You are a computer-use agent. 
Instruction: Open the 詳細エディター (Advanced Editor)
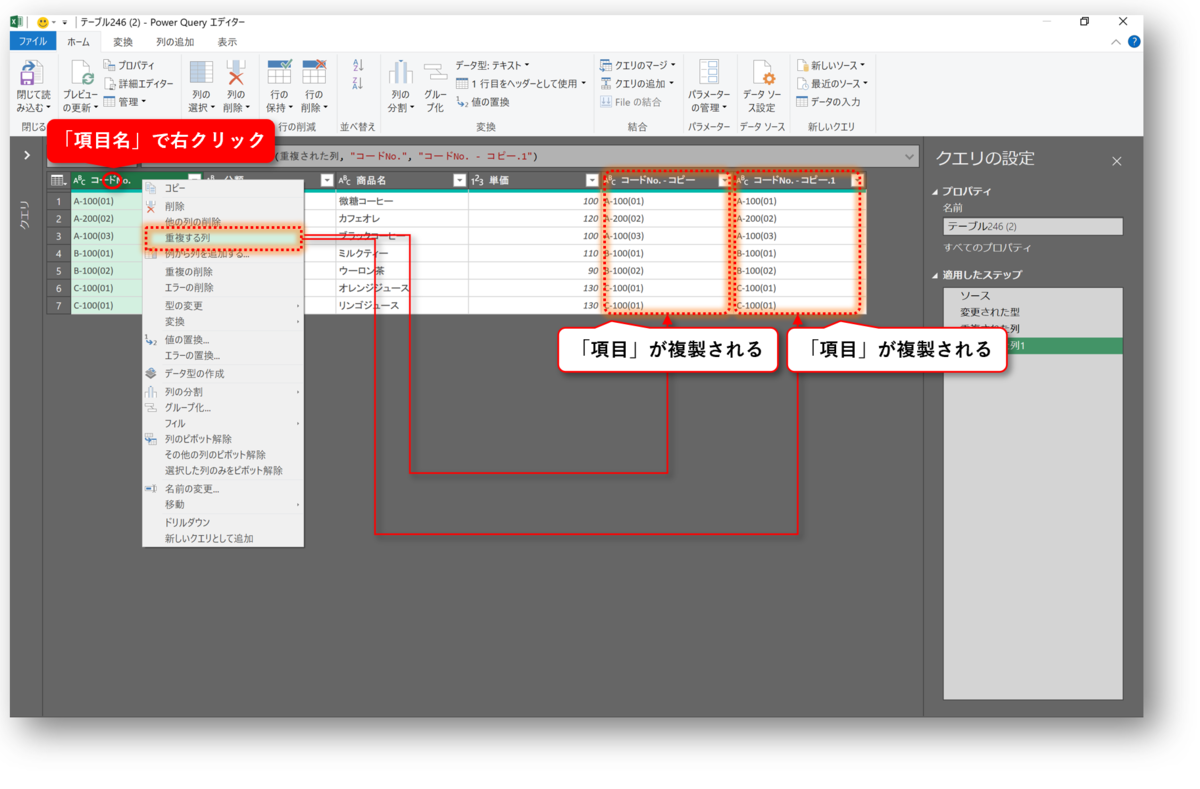[x=138, y=83]
